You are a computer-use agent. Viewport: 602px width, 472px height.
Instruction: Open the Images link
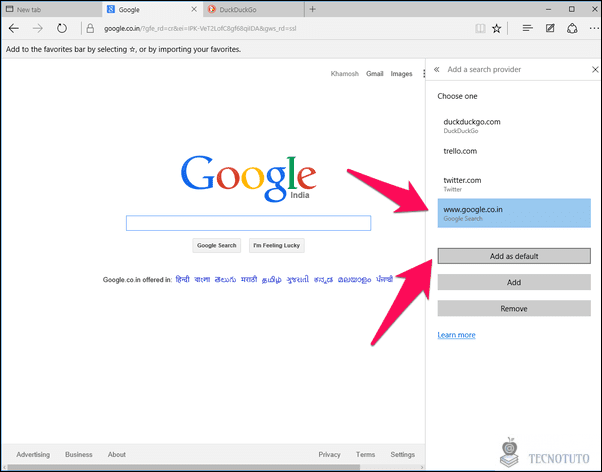coord(401,74)
